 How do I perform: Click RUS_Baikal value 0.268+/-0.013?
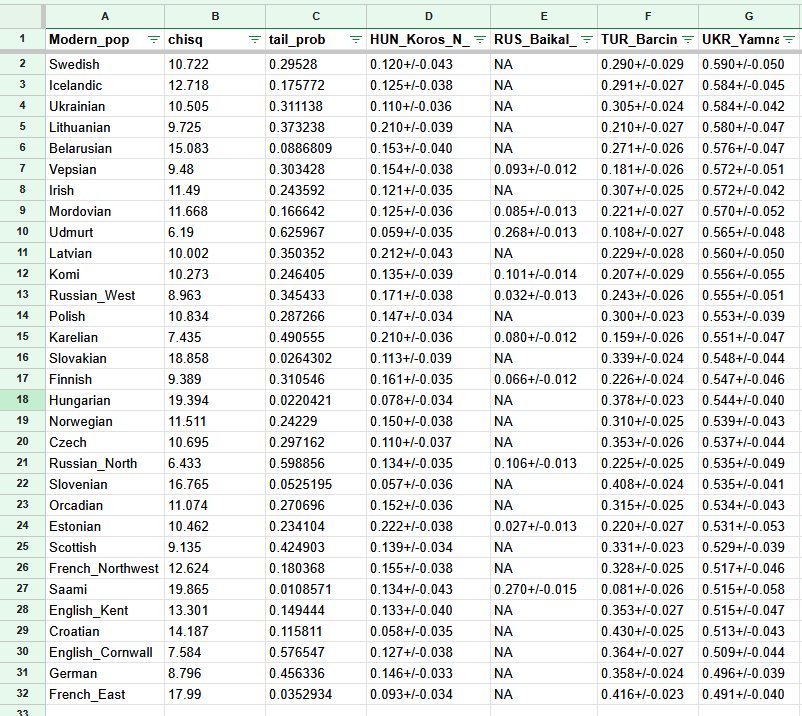point(544,232)
